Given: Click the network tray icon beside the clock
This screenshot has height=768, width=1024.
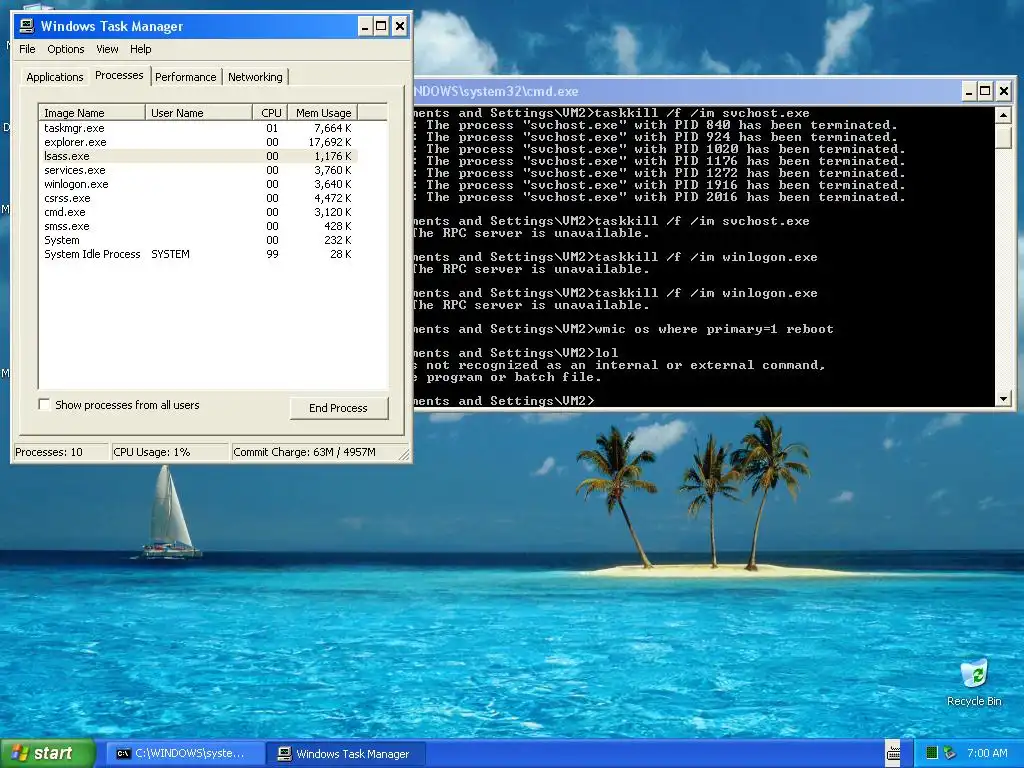Looking at the screenshot, I should click(x=950, y=753).
